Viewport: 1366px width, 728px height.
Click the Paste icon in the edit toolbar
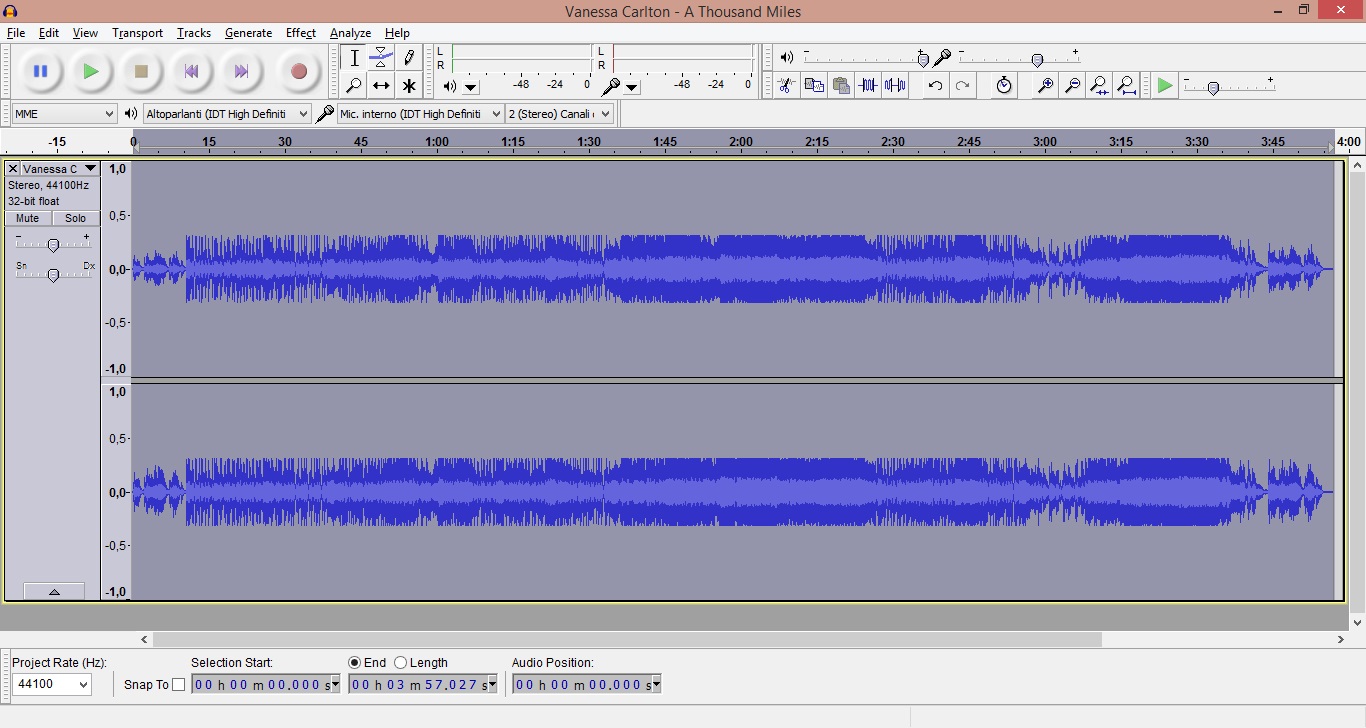(x=841, y=86)
